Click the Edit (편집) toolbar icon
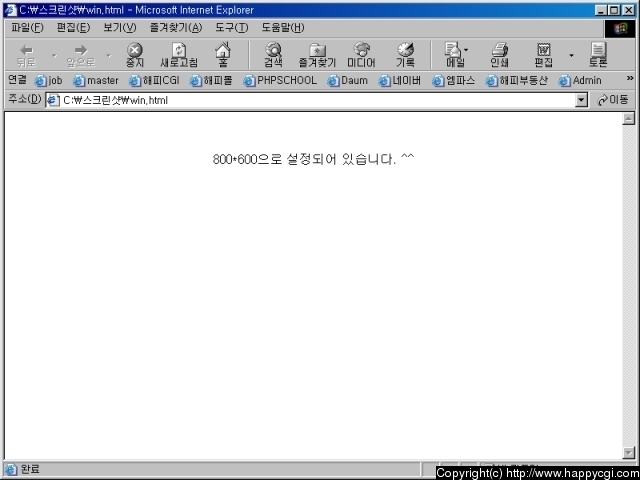This screenshot has width=640, height=480. coord(544,49)
